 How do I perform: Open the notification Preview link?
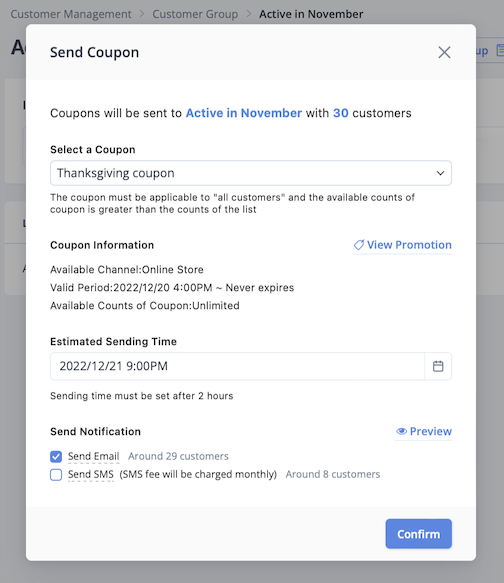click(x=431, y=431)
